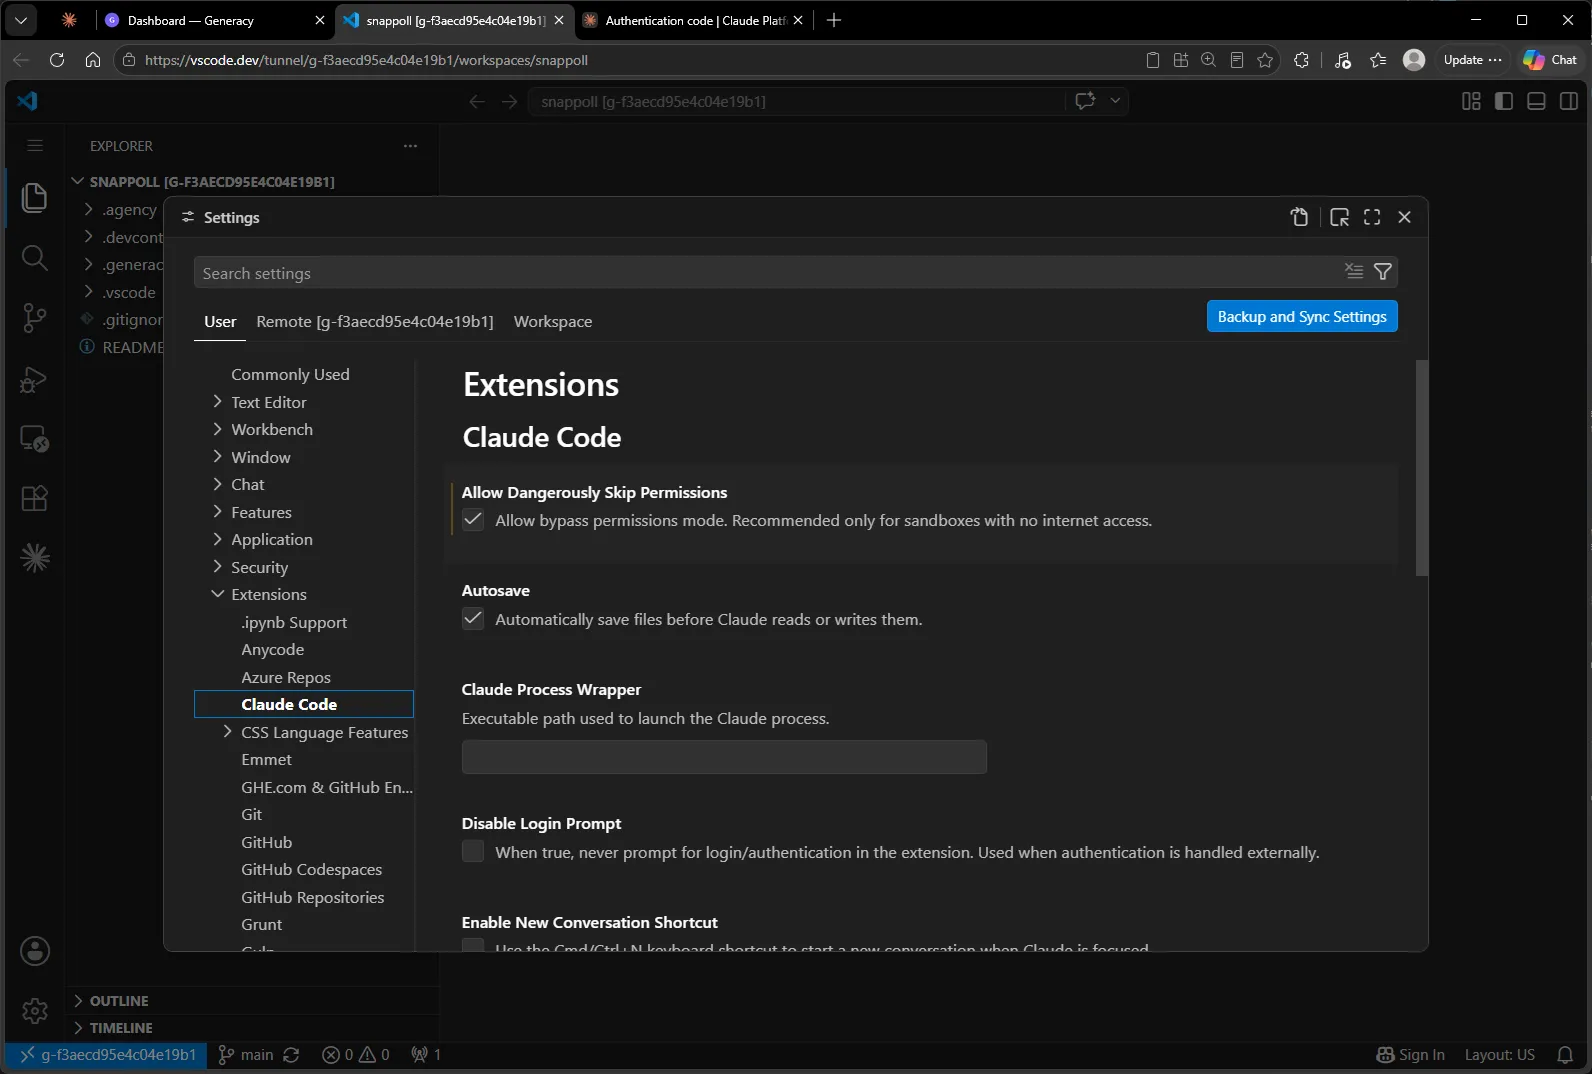Click the browser refresh button

[x=57, y=60]
